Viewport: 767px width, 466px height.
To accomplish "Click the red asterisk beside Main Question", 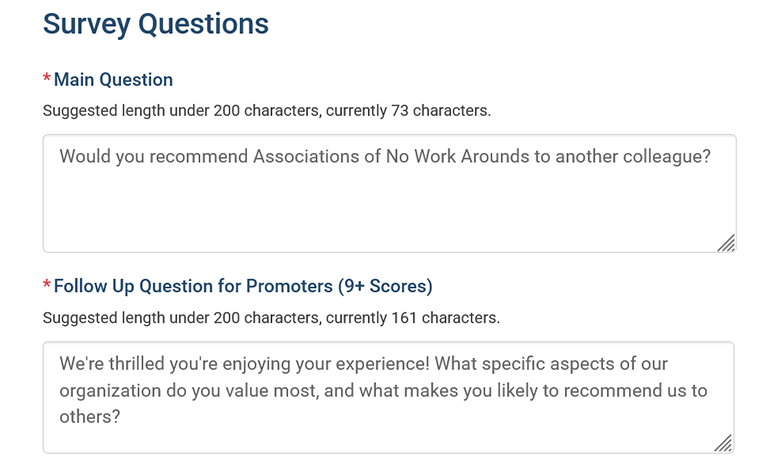I will [47, 81].
